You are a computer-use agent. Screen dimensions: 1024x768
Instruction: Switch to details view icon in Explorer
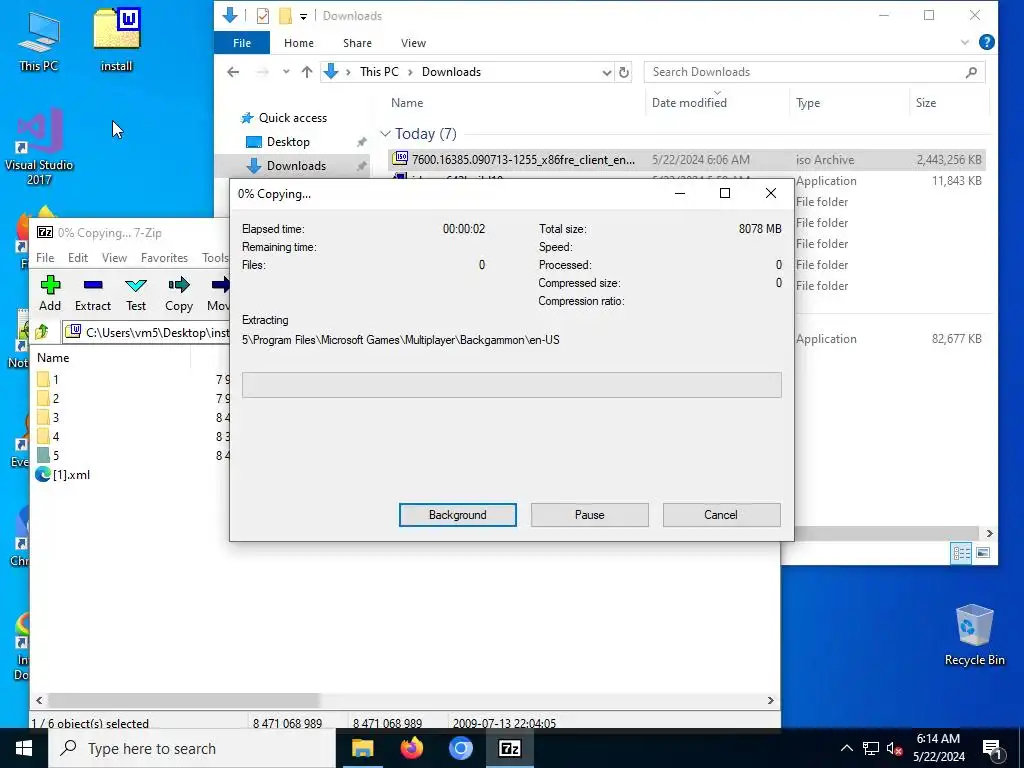pos(961,553)
